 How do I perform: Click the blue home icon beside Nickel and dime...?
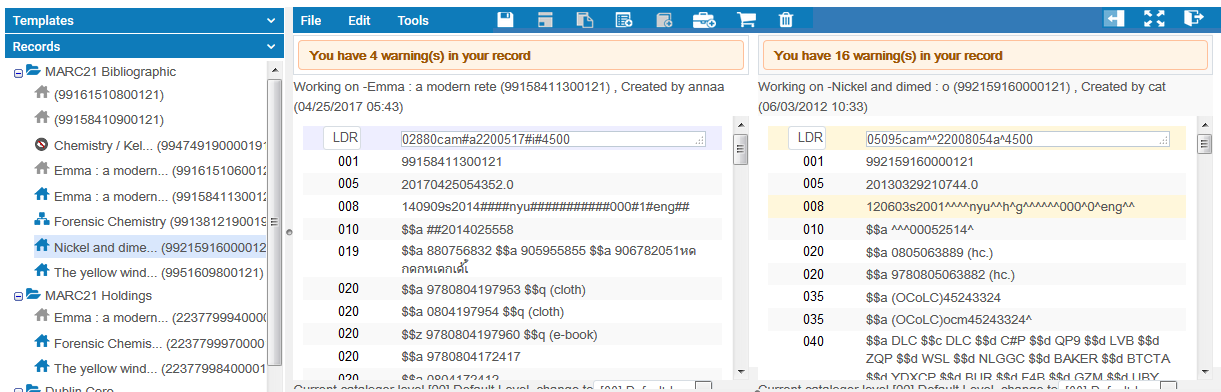41,245
